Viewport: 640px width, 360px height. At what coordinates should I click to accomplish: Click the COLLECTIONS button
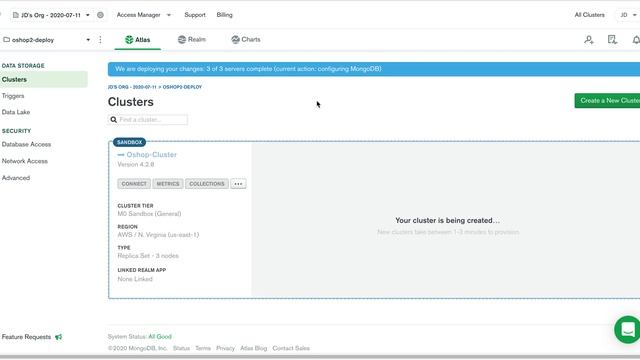(x=207, y=184)
